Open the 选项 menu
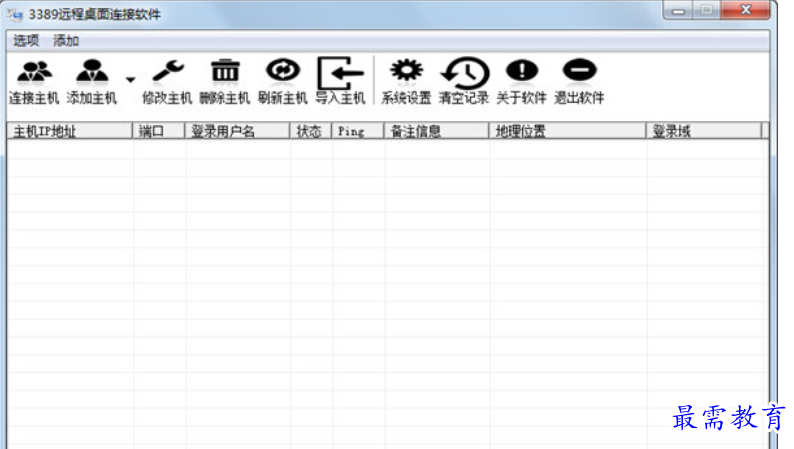This screenshot has height=449, width=794. (26, 40)
